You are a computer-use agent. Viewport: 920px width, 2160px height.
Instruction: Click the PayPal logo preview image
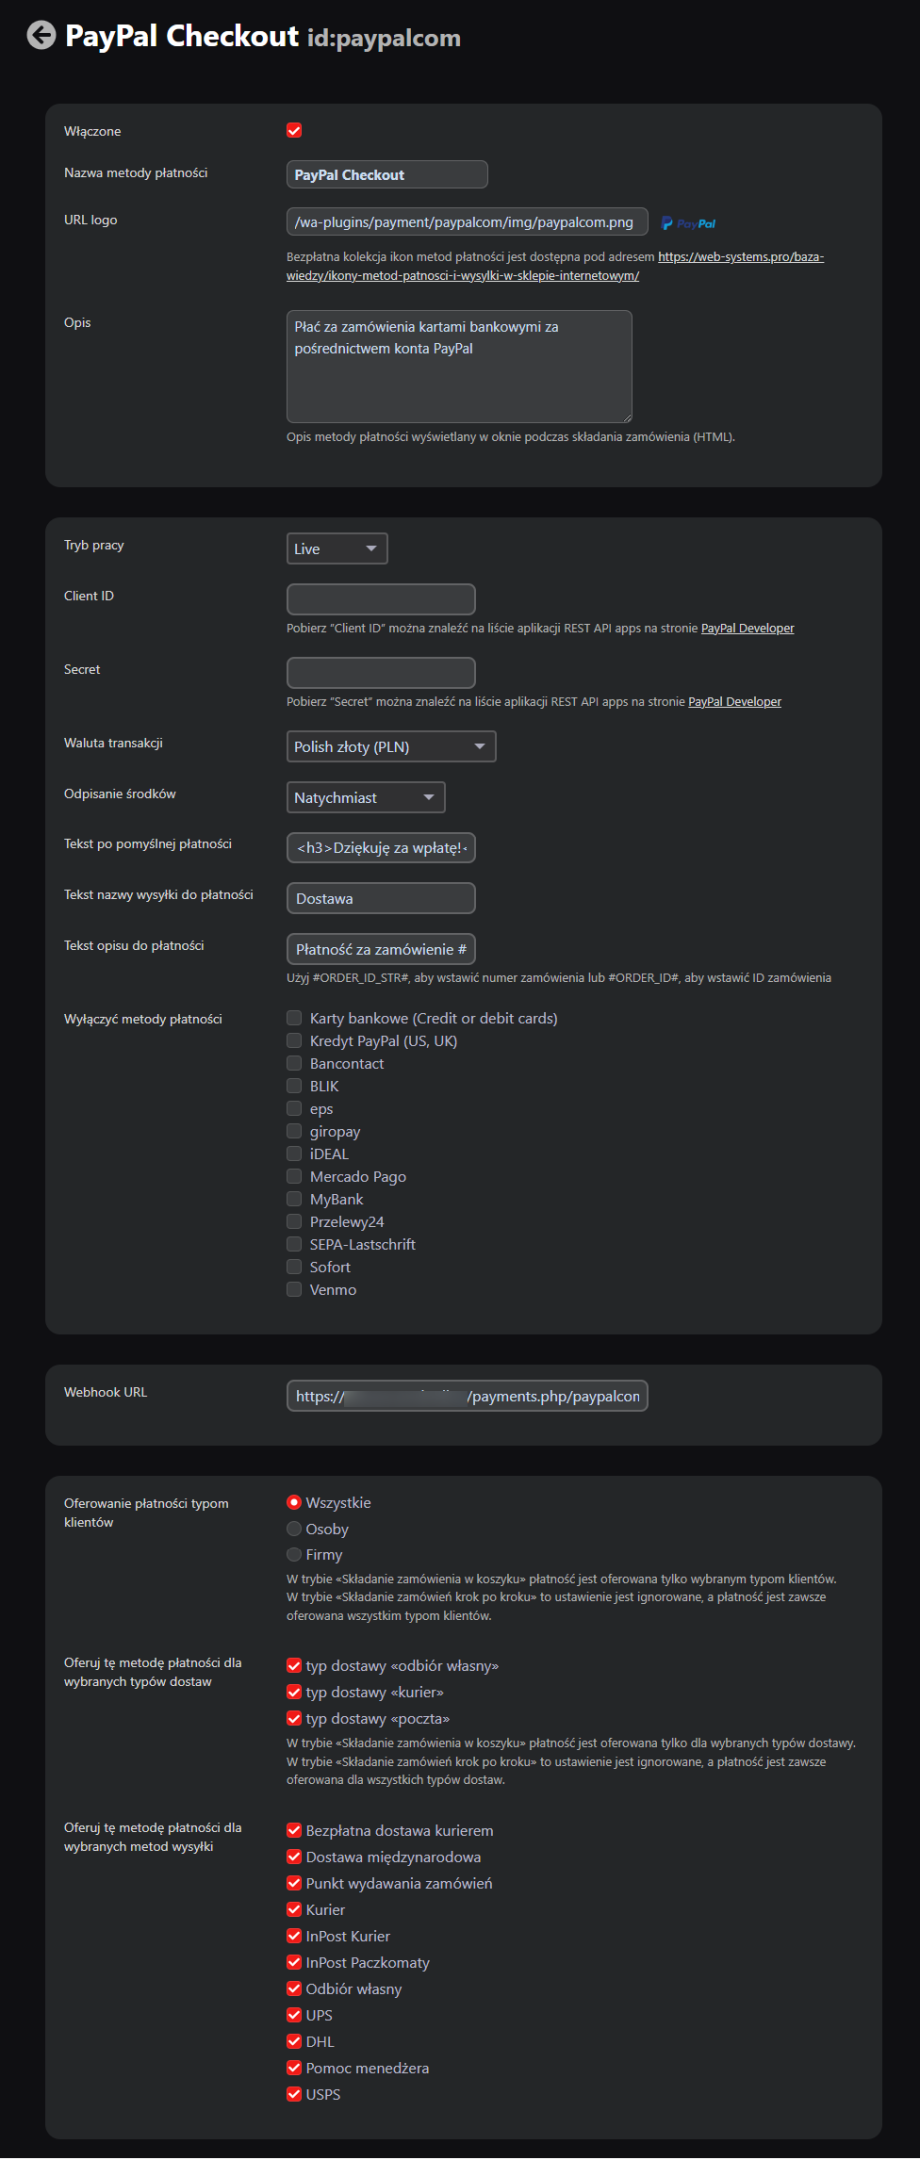tap(689, 223)
